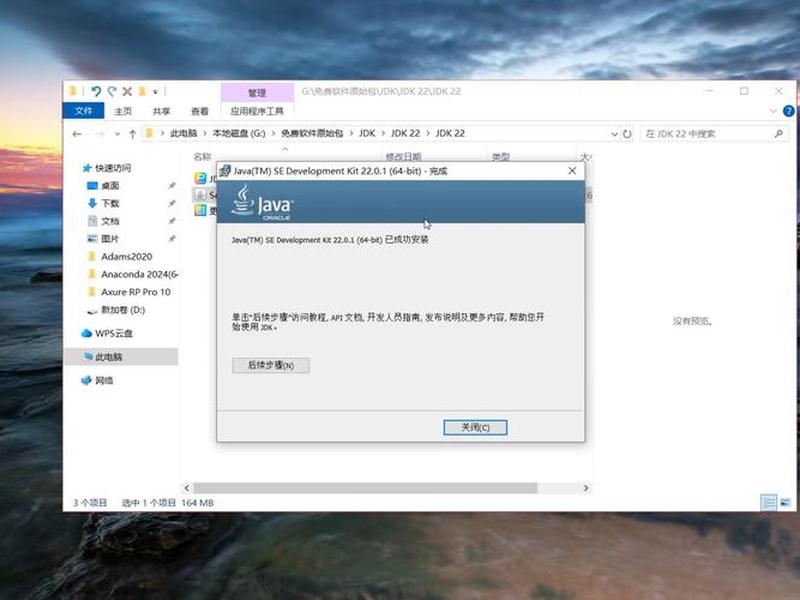Maximize the File Explorer window
Image resolution: width=800 pixels, height=600 pixels.
(x=744, y=91)
